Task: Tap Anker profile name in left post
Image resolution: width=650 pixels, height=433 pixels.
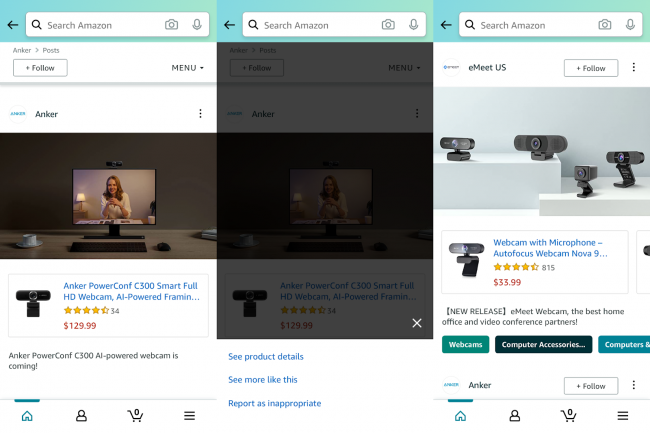Action: click(46, 114)
